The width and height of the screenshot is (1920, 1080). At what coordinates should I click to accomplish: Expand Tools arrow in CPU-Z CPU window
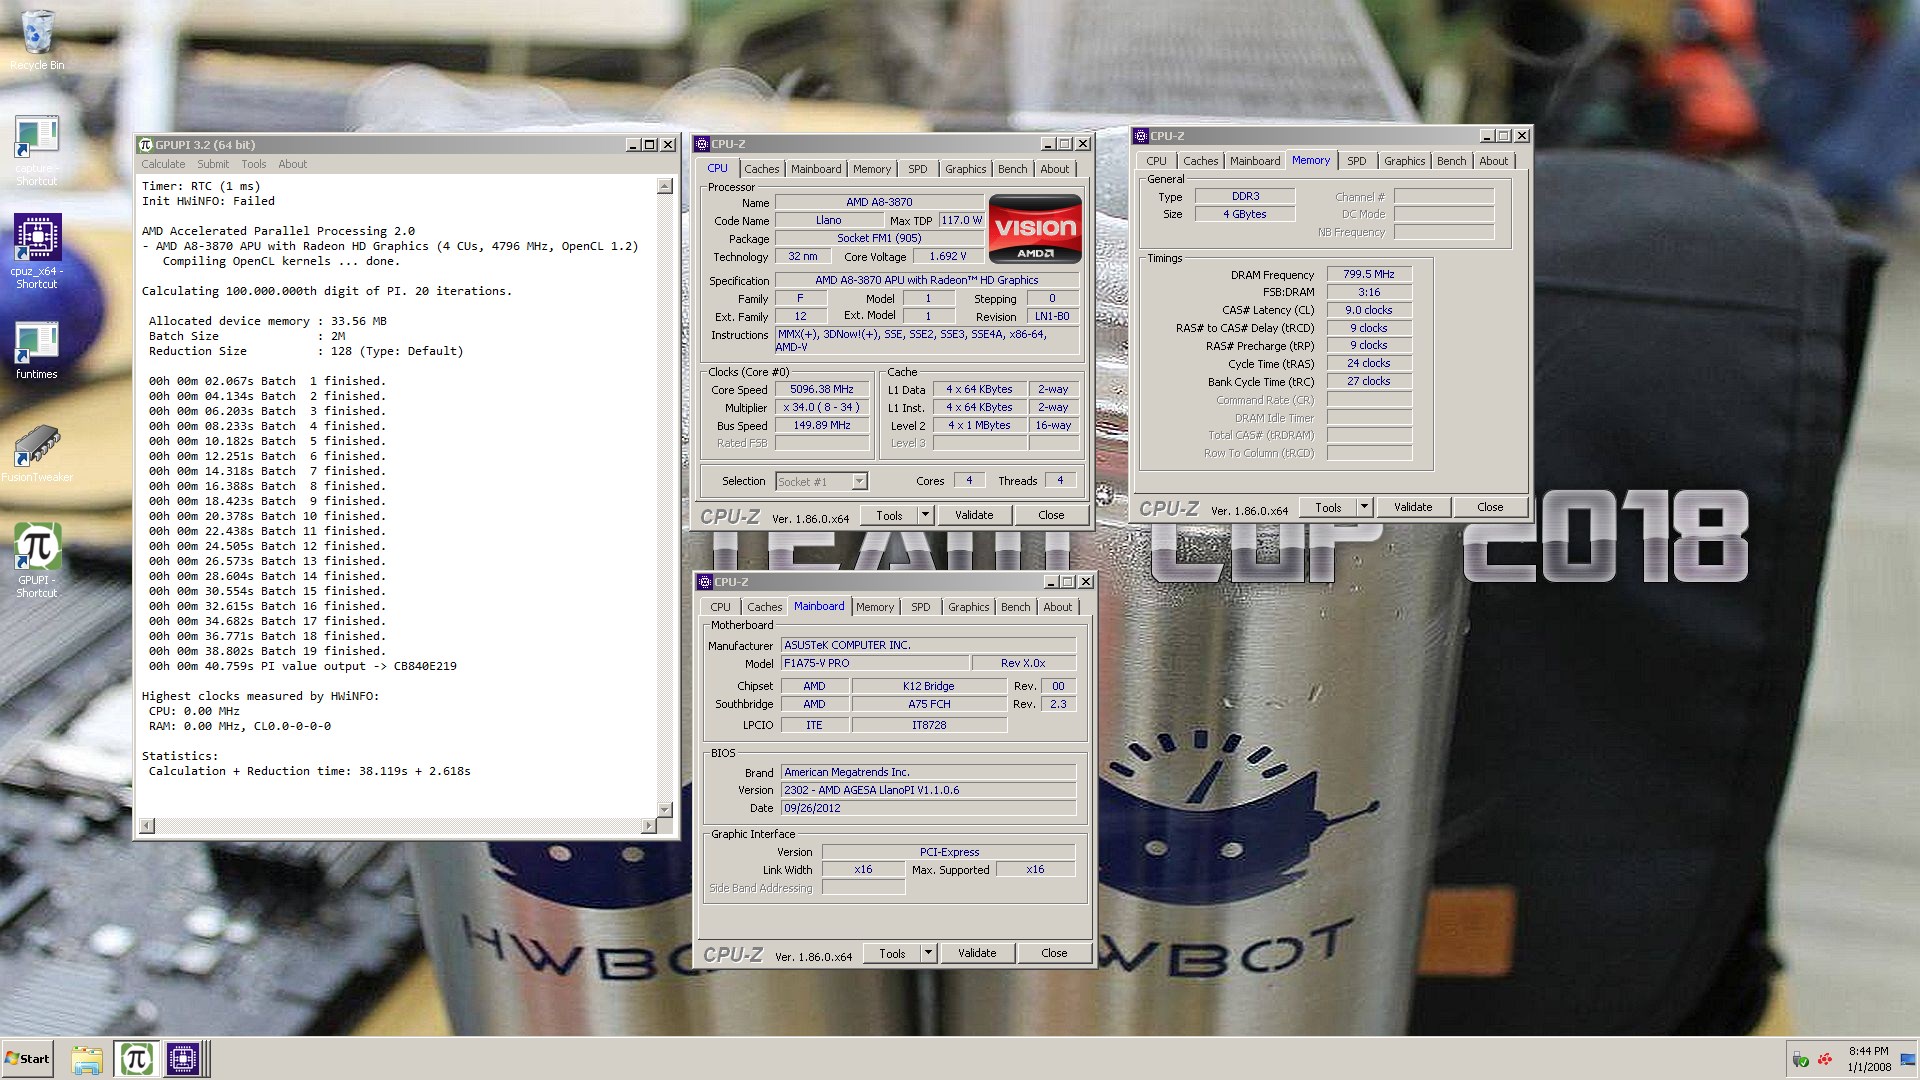click(x=925, y=515)
